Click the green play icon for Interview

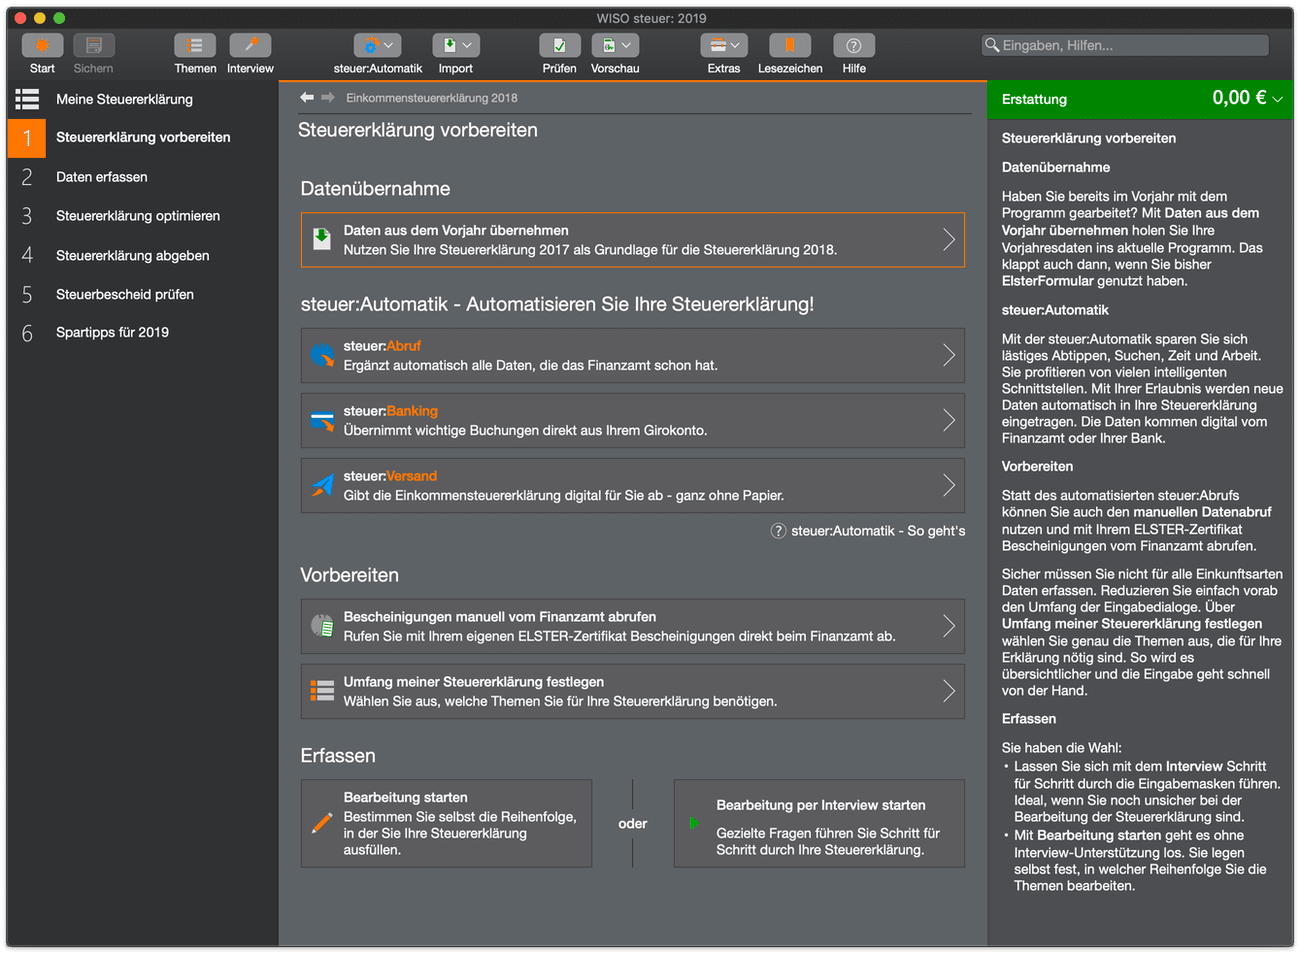tap(694, 823)
